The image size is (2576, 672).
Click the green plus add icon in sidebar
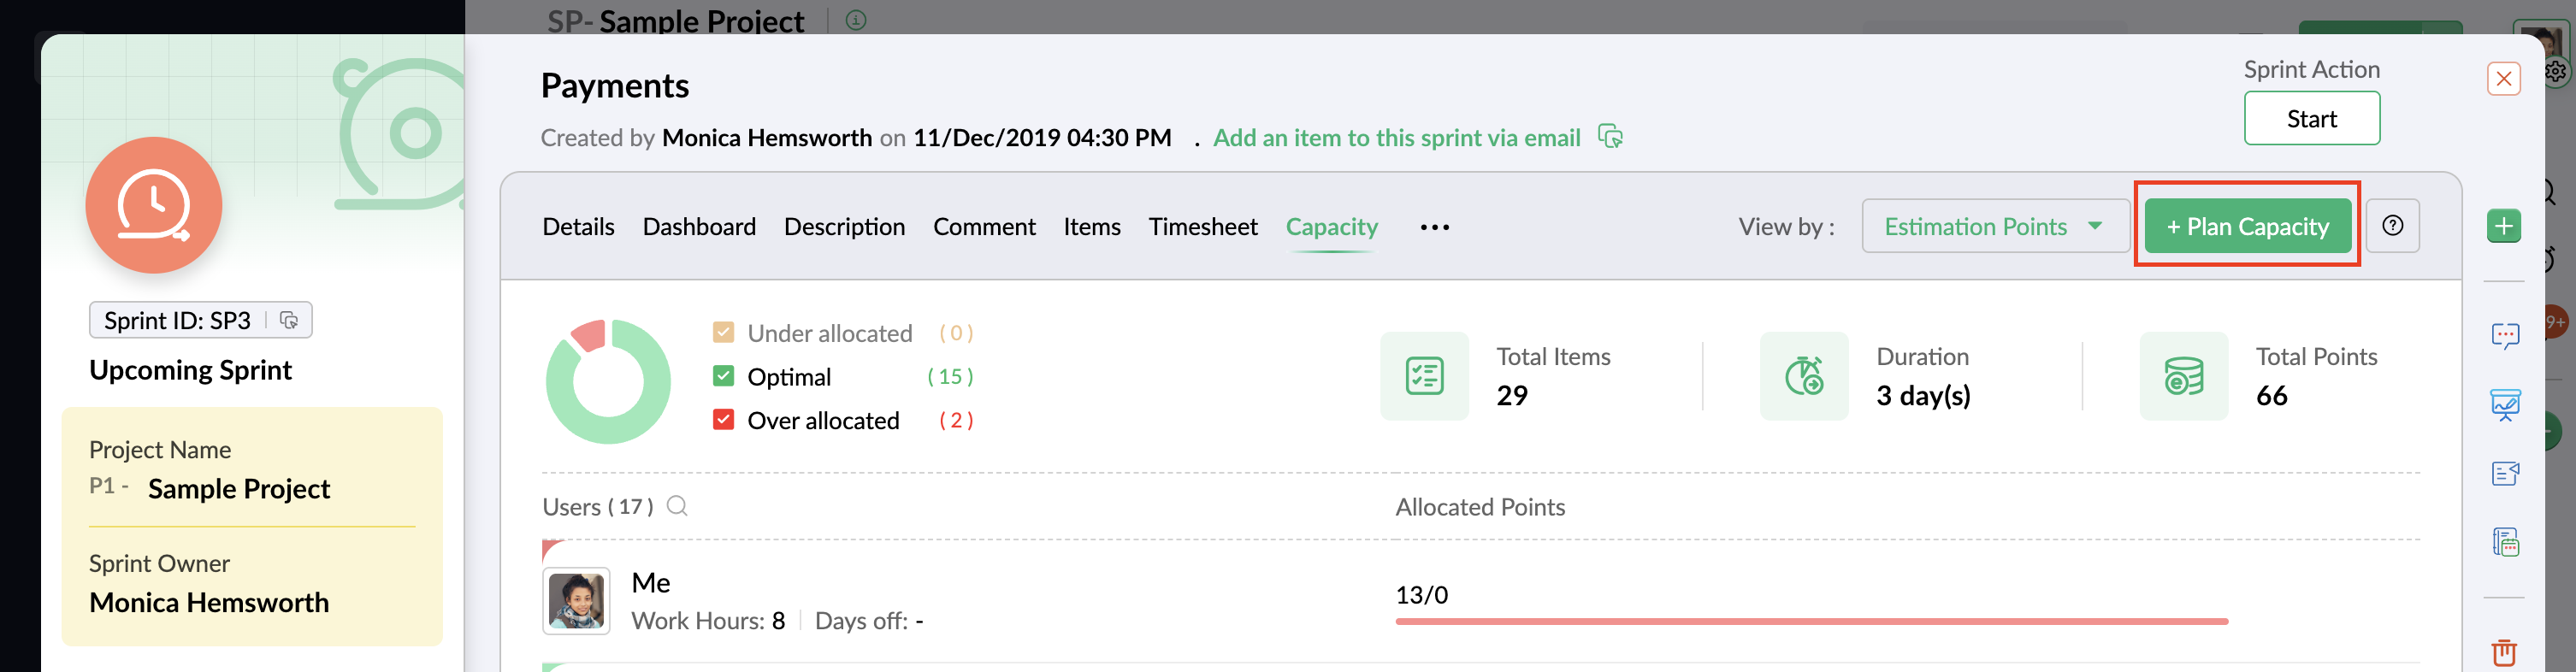pyautogui.click(x=2503, y=226)
